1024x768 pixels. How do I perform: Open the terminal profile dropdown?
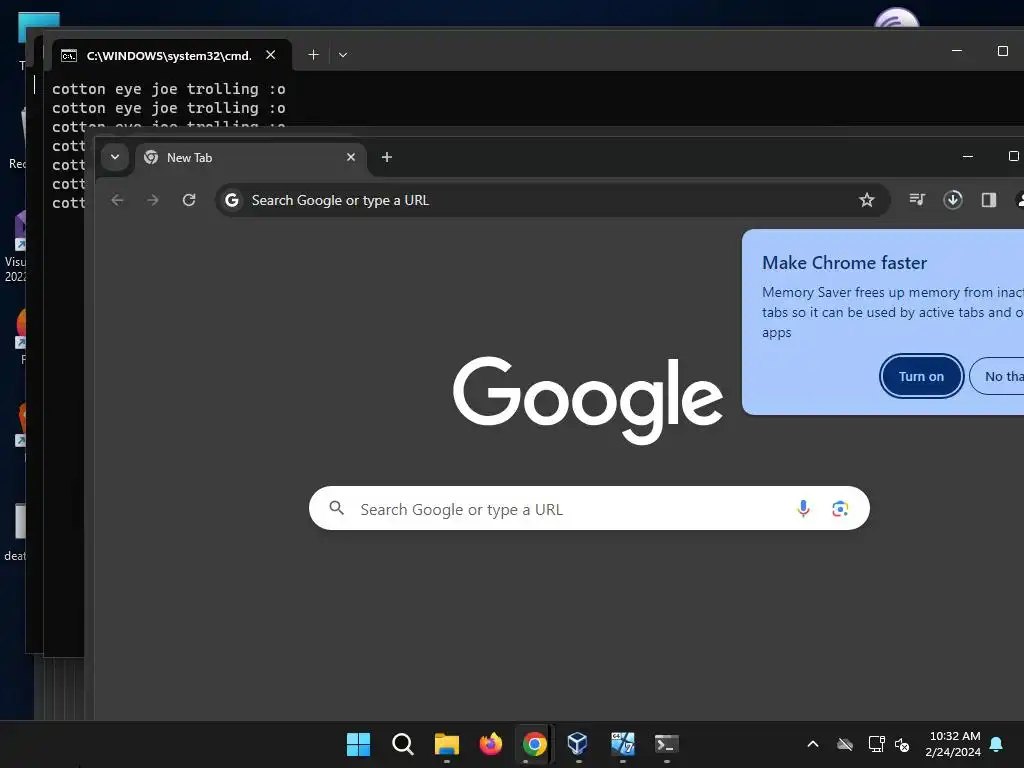[343, 55]
